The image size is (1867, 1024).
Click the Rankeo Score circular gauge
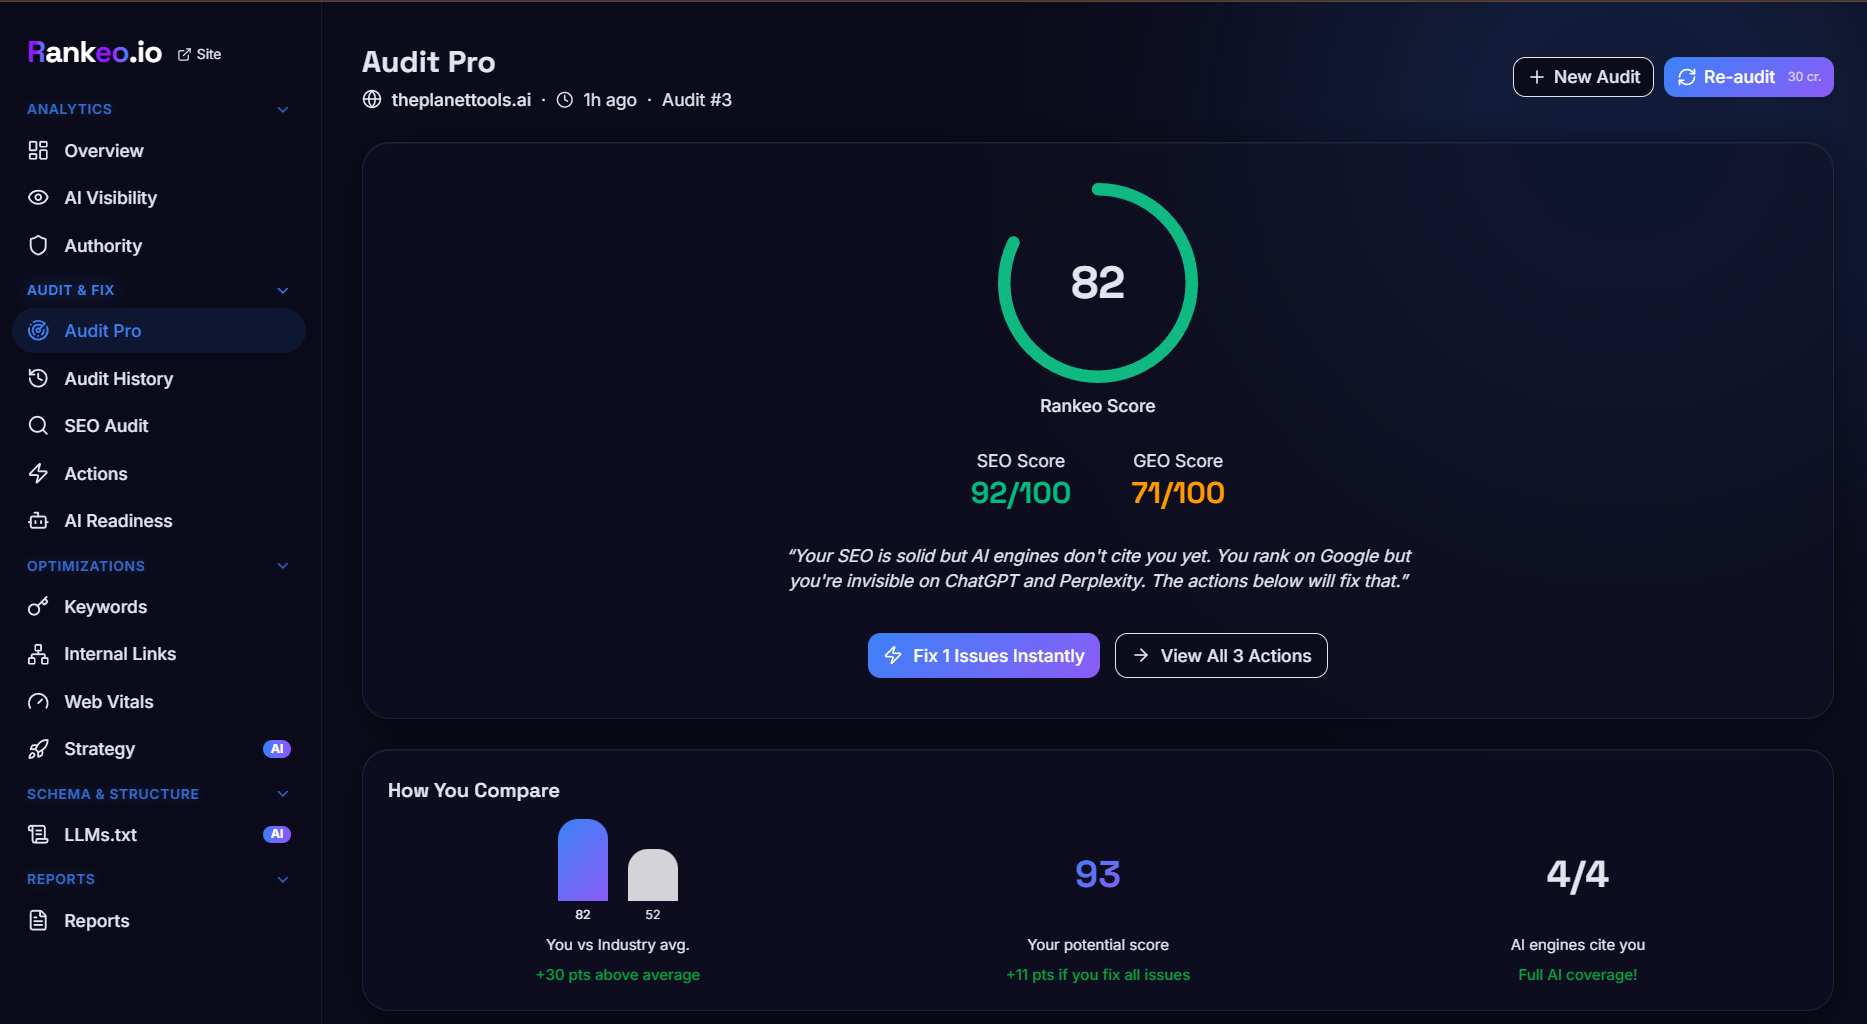point(1097,283)
